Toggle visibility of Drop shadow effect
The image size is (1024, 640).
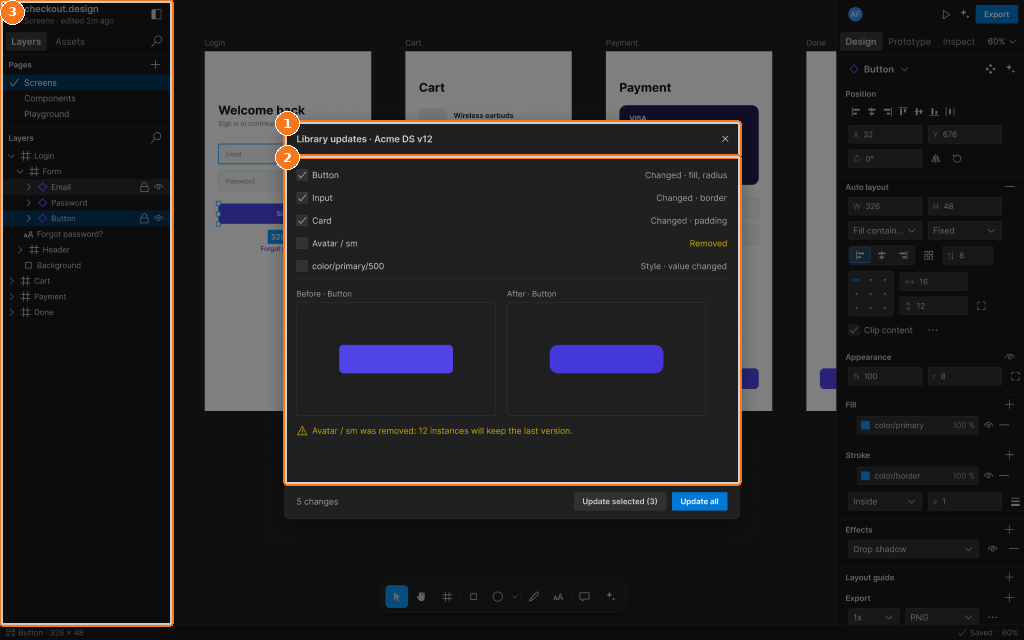pyautogui.click(x=993, y=549)
